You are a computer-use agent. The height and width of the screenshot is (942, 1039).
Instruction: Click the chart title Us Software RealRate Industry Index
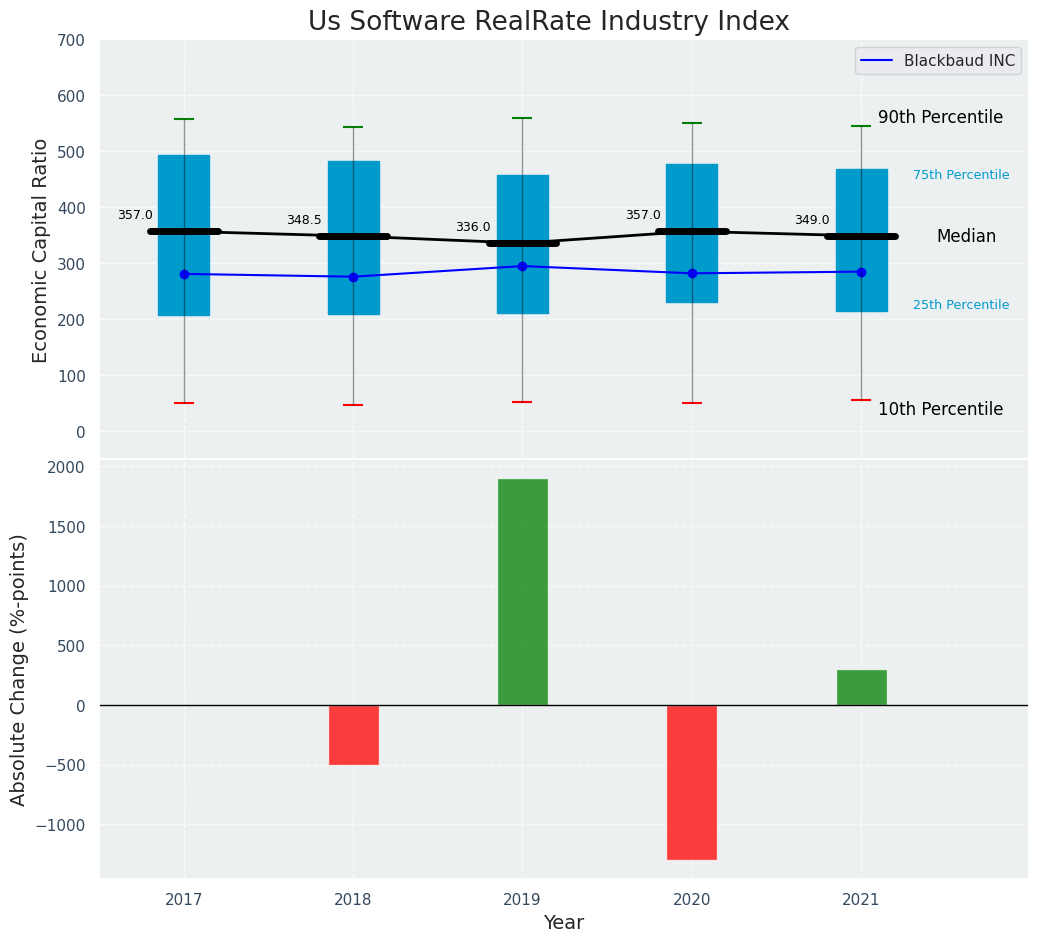point(548,22)
